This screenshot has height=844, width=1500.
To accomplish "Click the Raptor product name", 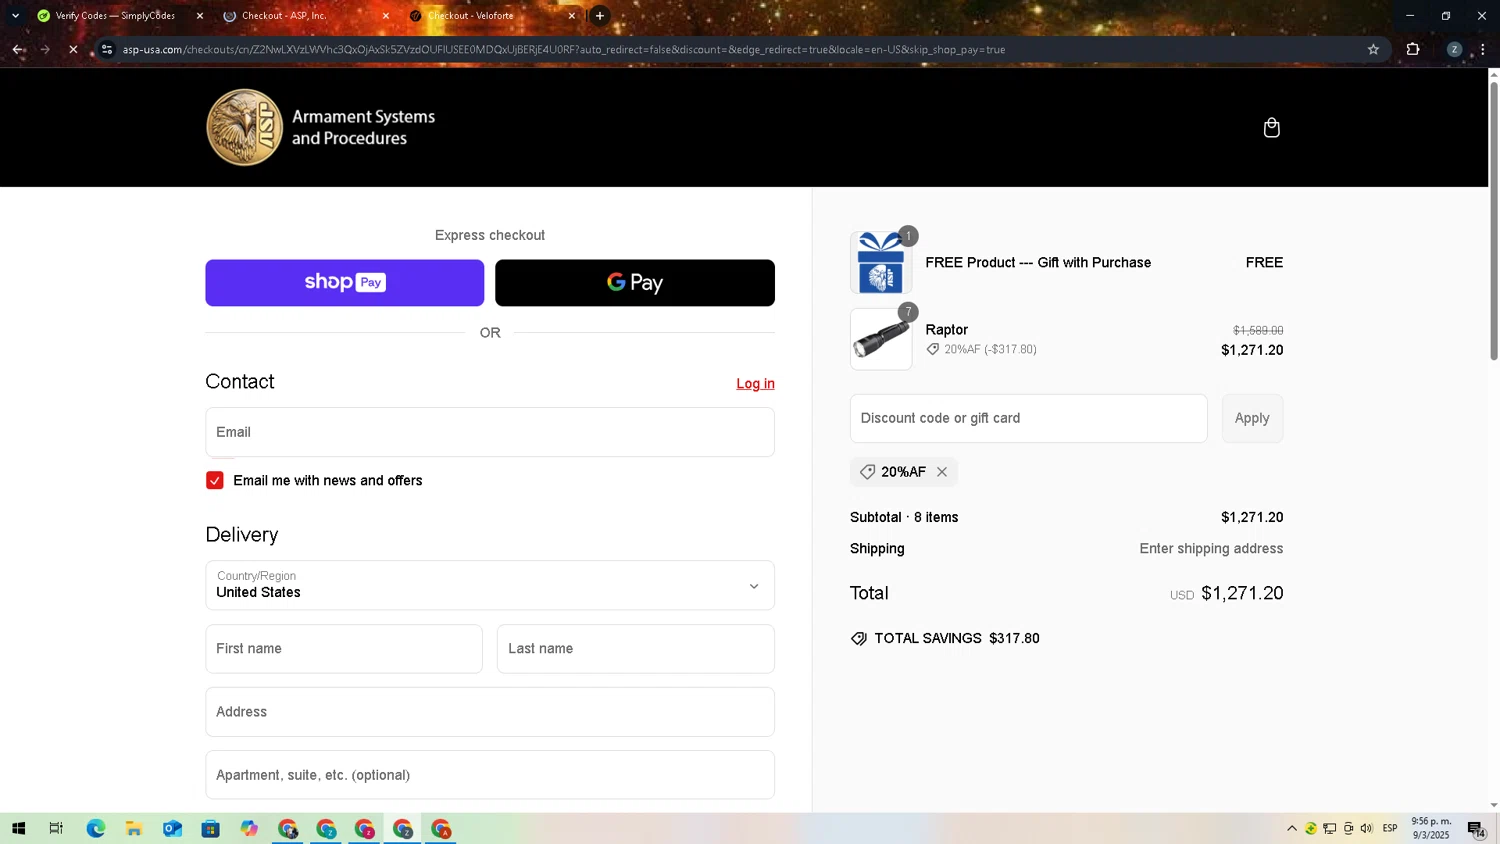I will pyautogui.click(x=947, y=330).
